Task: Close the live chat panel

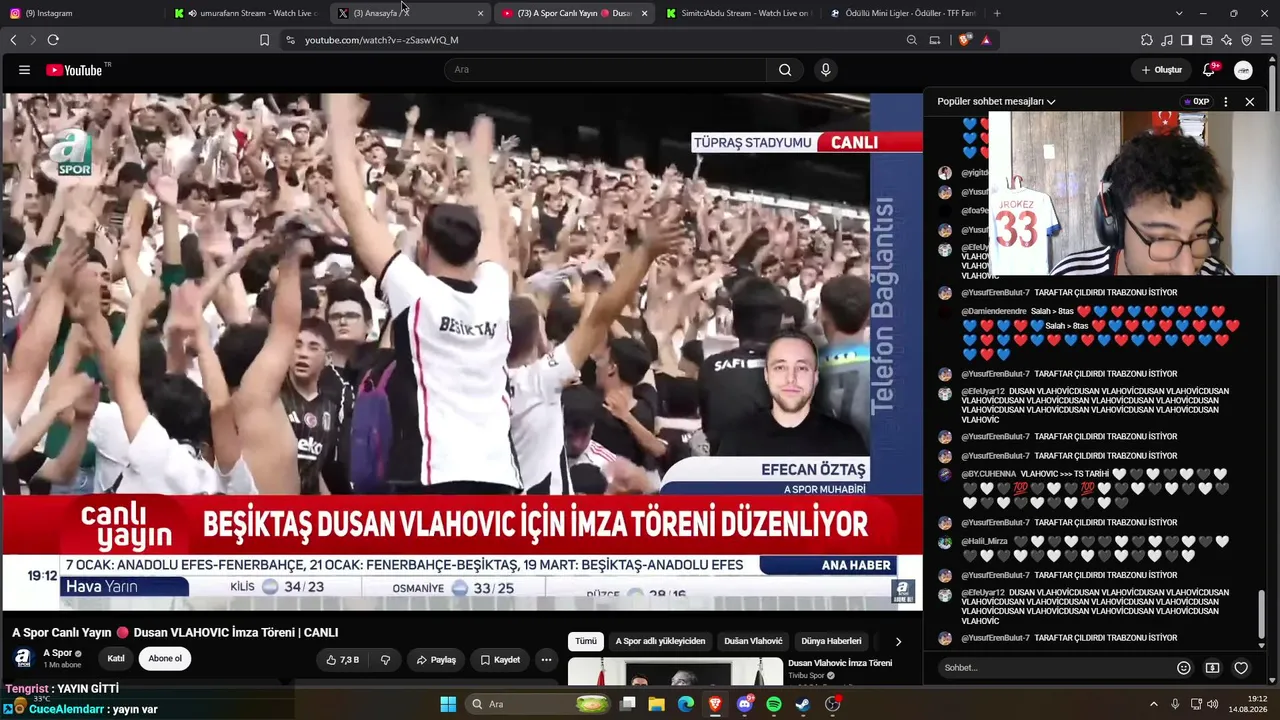Action: point(1249,102)
